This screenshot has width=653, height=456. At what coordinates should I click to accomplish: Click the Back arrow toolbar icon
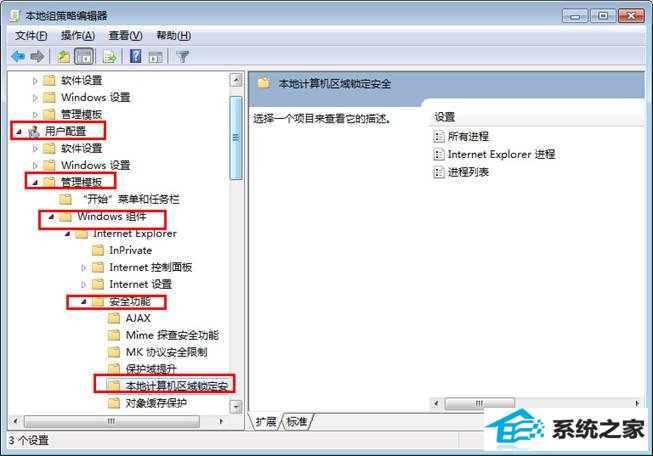point(18,56)
